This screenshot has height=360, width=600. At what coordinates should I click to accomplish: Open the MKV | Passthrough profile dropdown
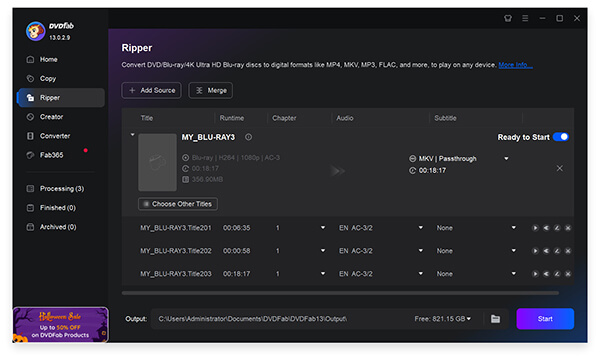tap(506, 158)
